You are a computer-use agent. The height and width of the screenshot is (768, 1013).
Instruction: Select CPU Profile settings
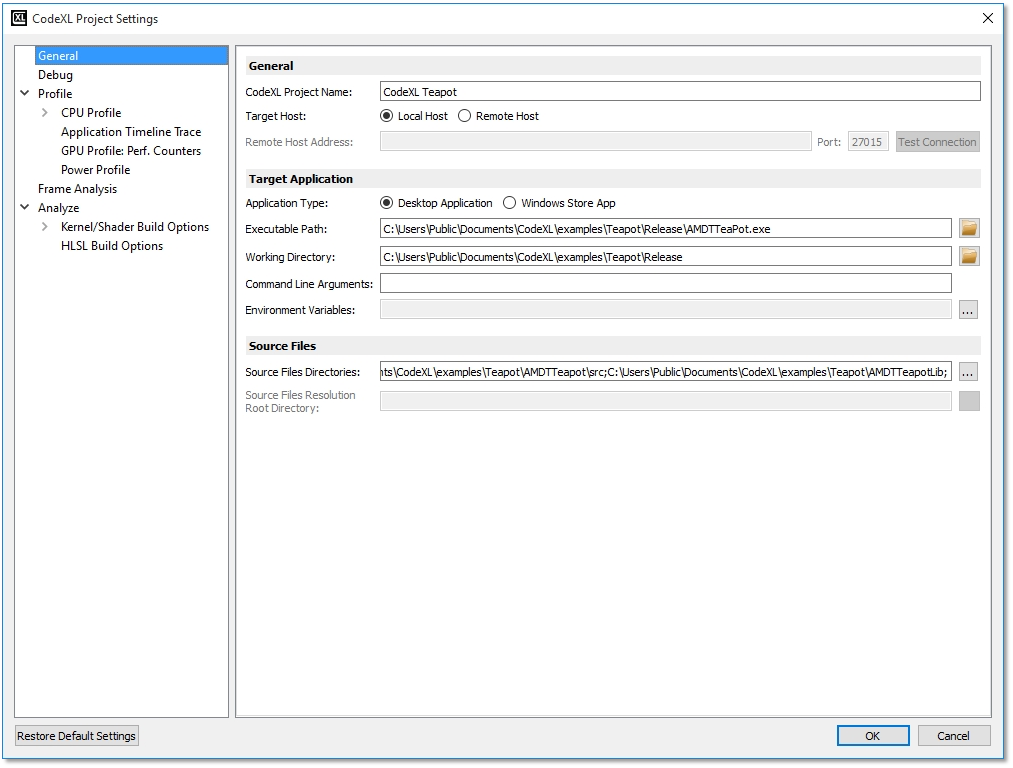[91, 112]
